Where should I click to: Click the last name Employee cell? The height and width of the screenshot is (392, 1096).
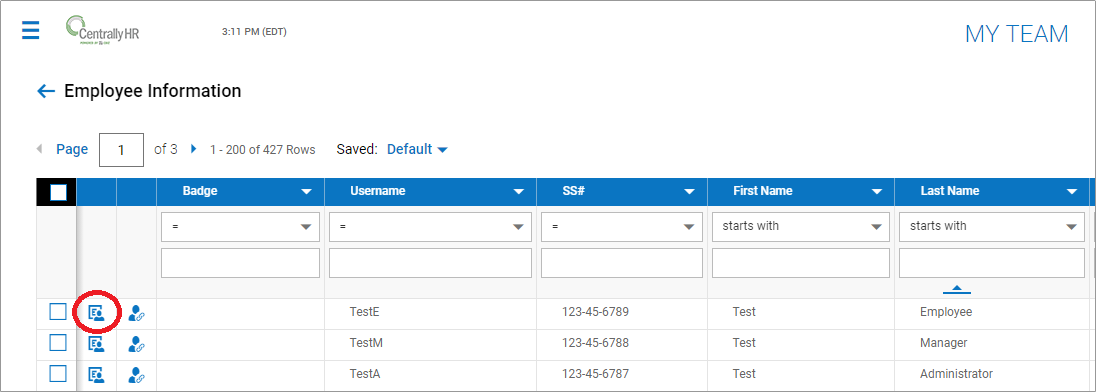coord(946,312)
